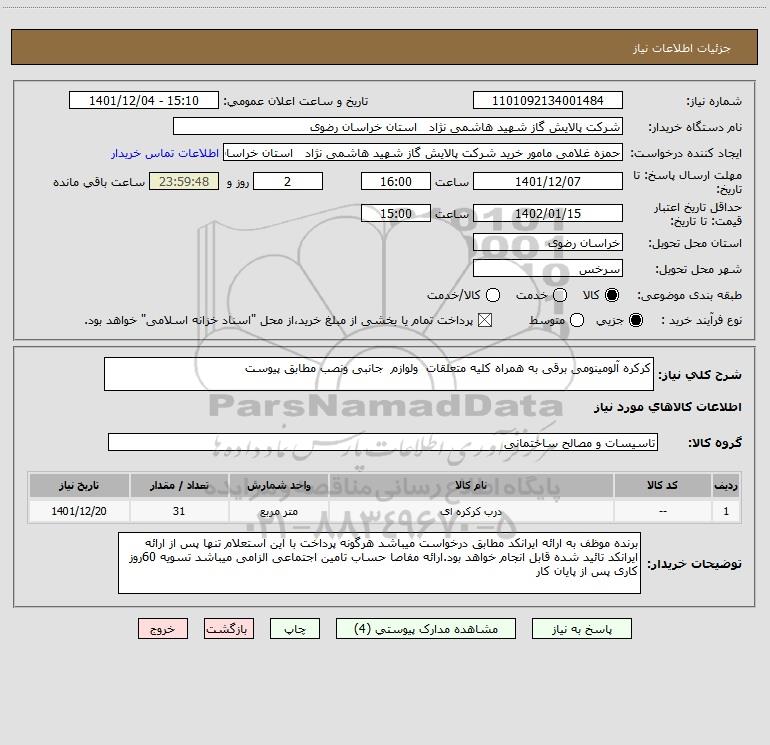Click the شماره نیاز number field
Screen dimensions: 770x745
coord(547,101)
